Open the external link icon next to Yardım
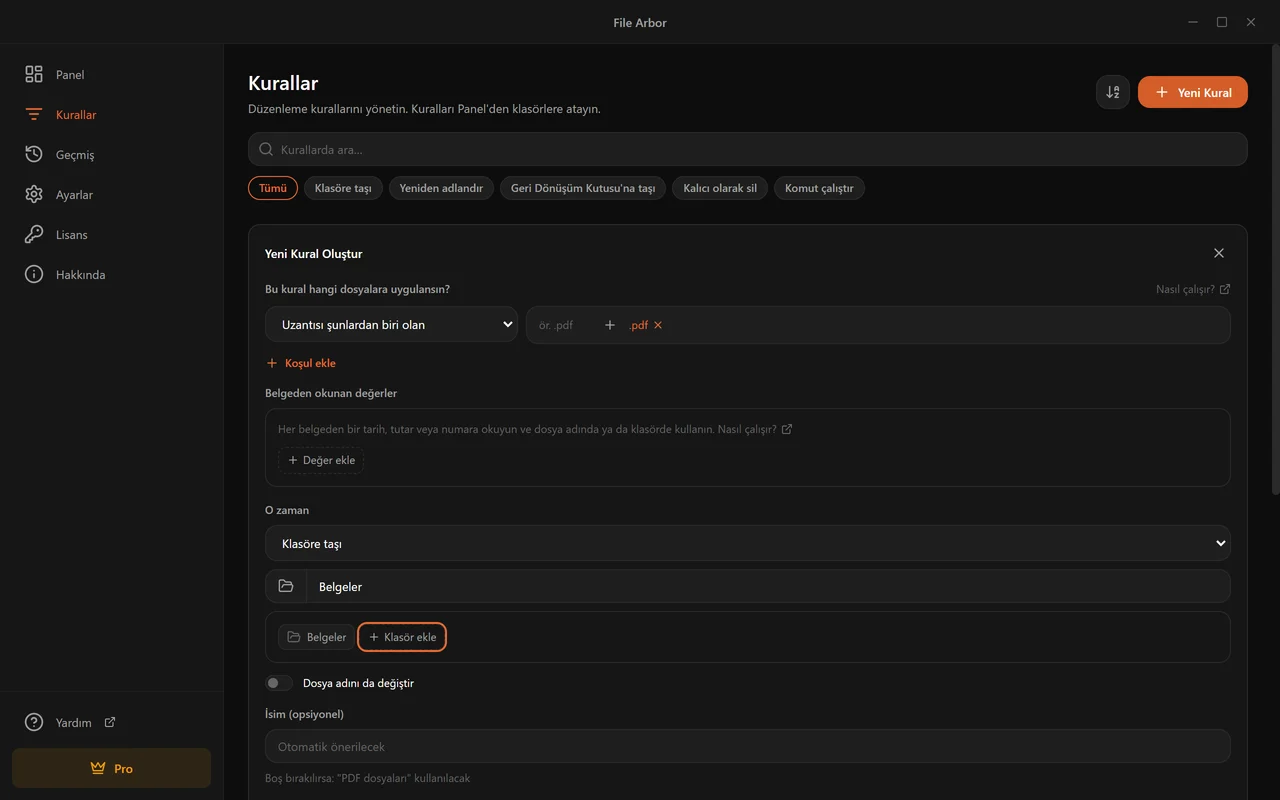This screenshot has width=1280, height=800. tap(110, 722)
